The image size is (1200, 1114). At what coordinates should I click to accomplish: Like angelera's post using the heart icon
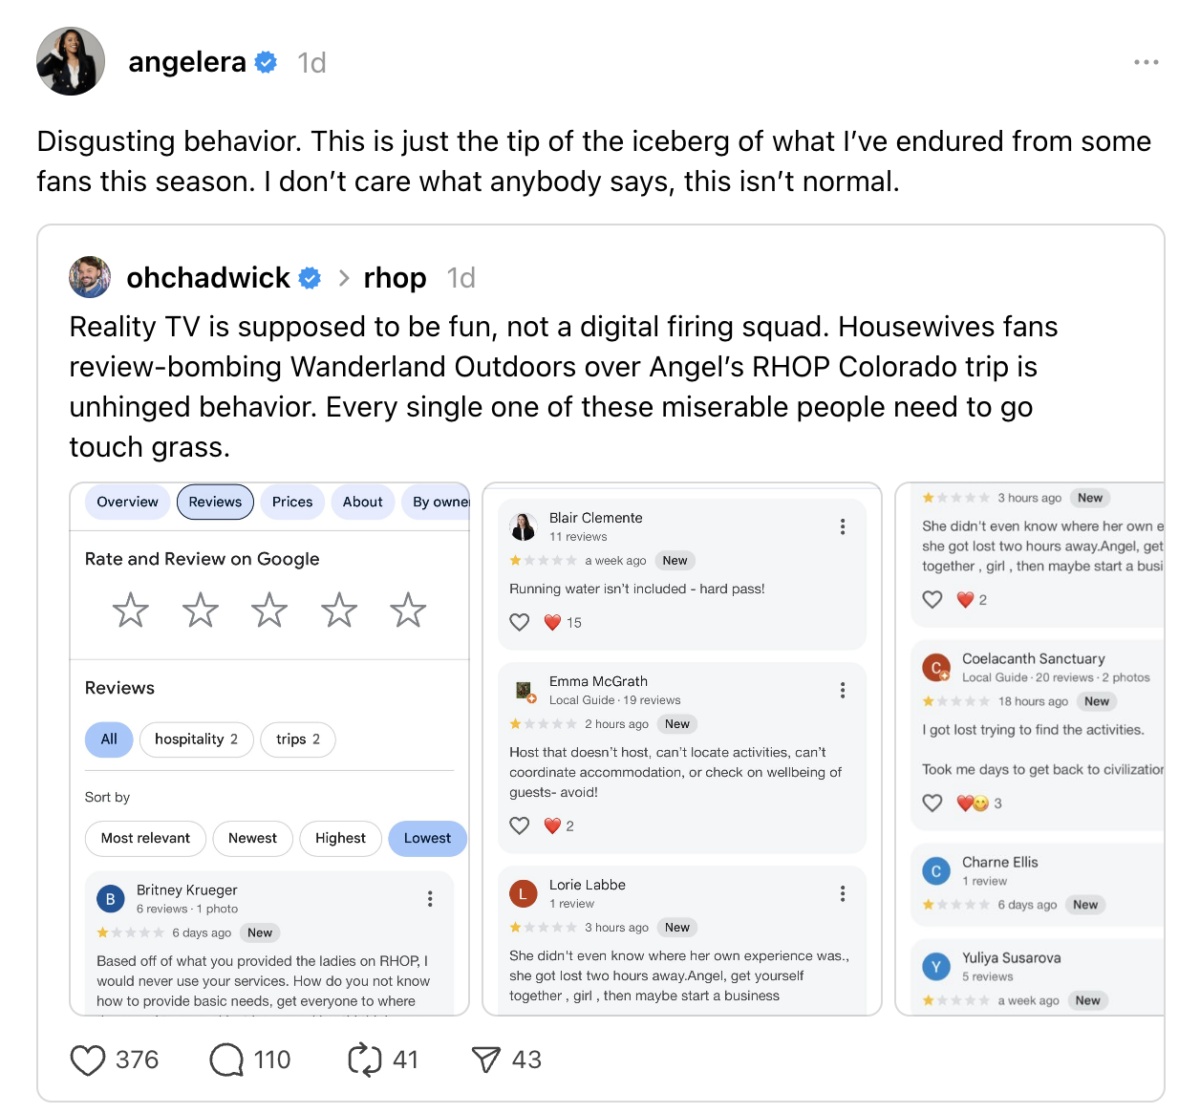point(87,1059)
